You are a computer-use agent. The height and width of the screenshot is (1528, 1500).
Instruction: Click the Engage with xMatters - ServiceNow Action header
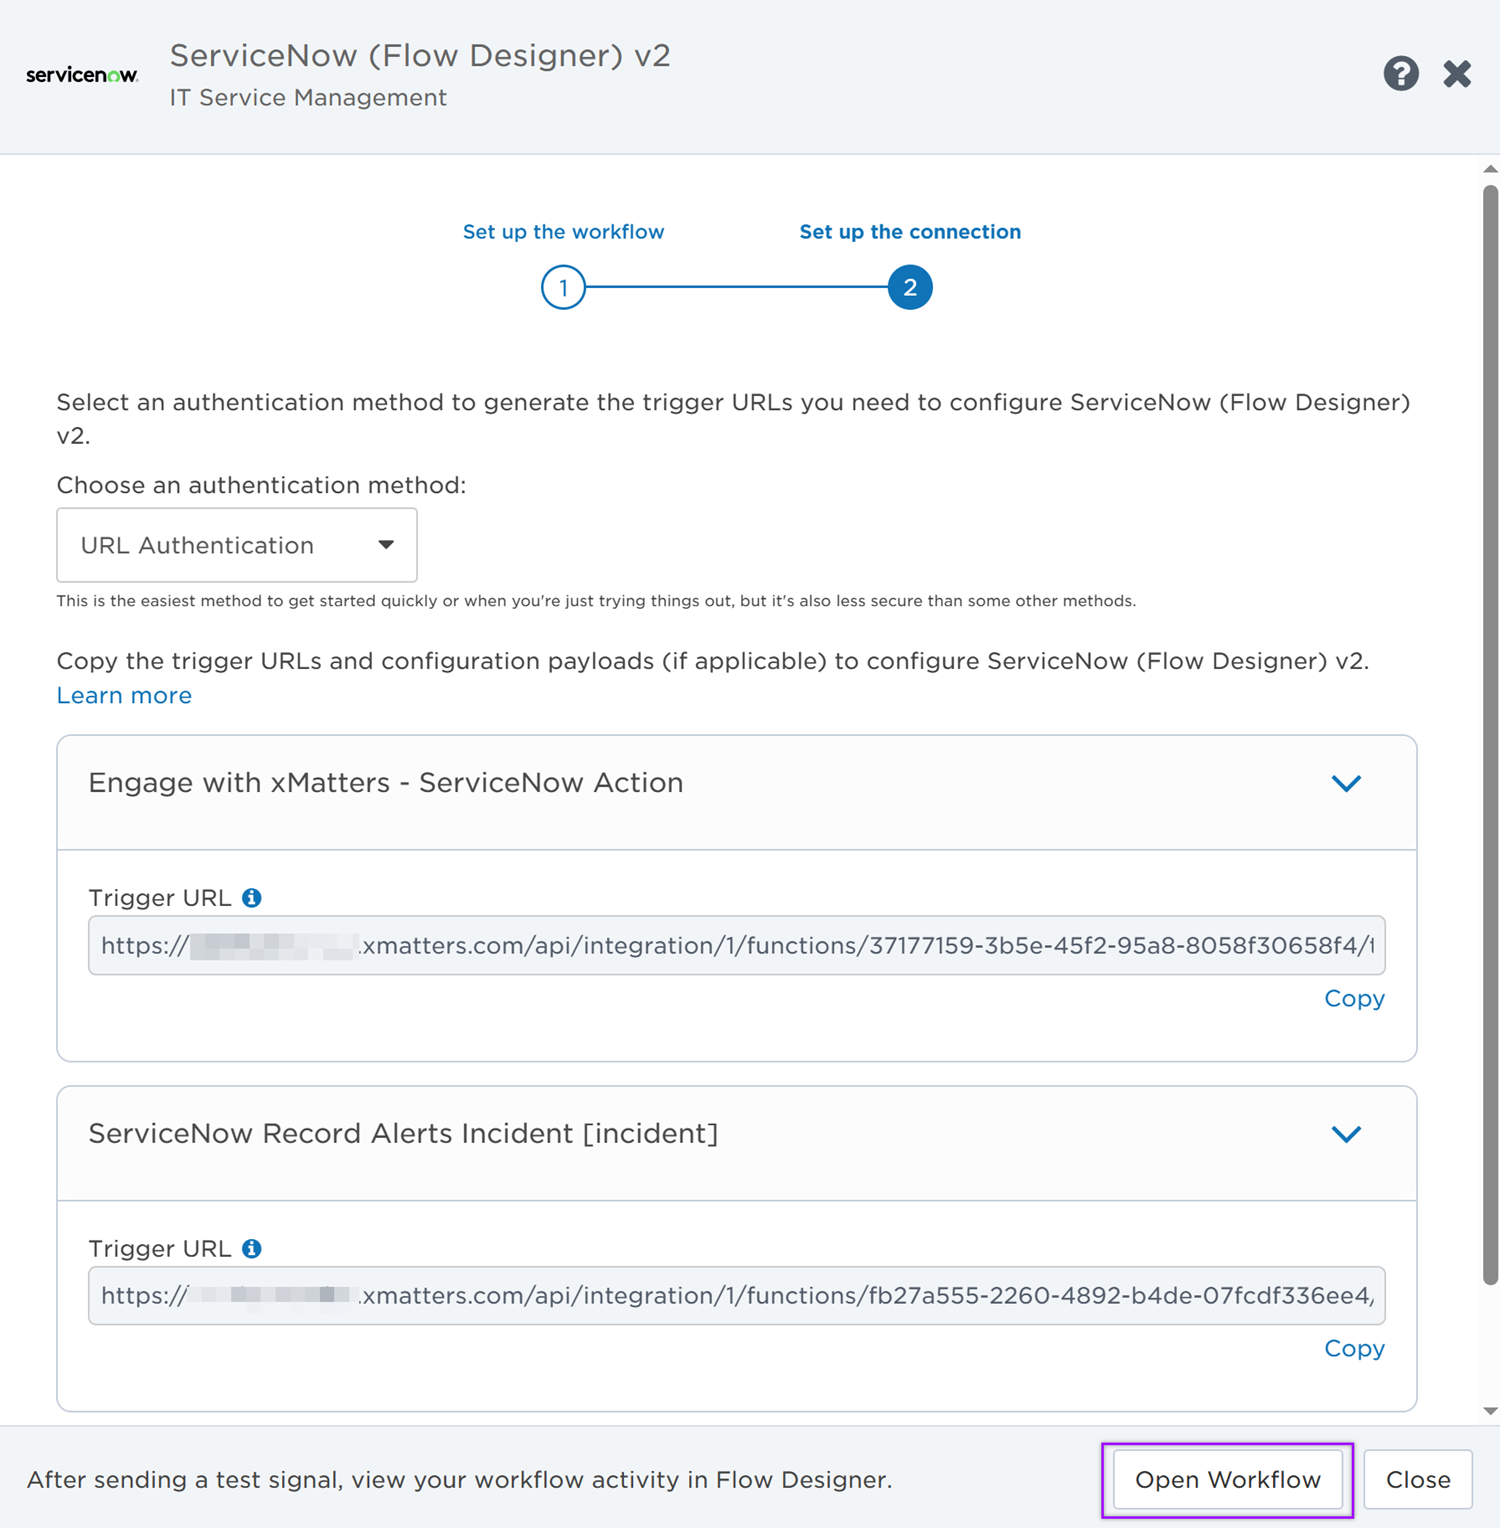737,793
